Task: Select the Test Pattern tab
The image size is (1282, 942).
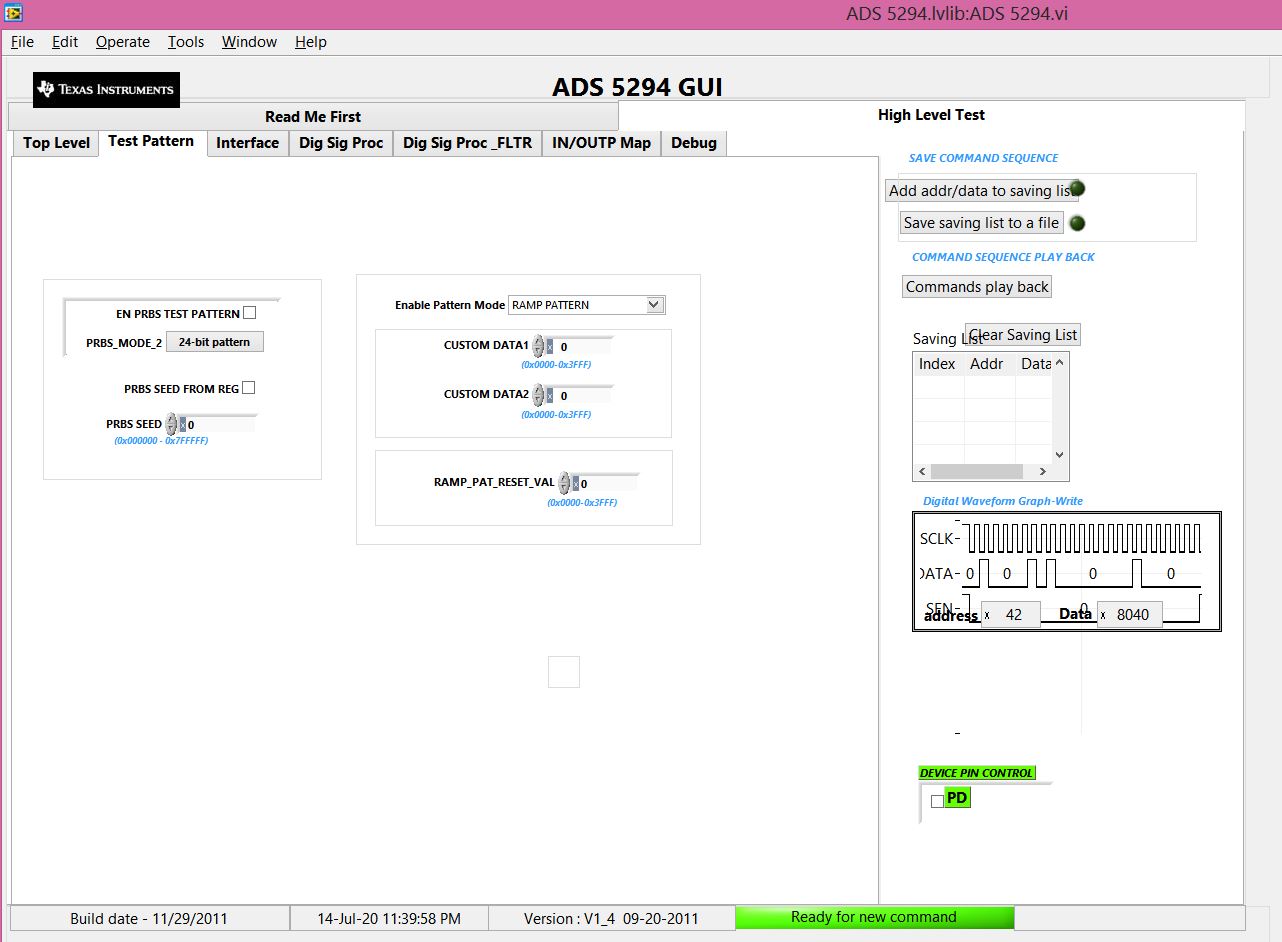Action: pyautogui.click(x=151, y=142)
